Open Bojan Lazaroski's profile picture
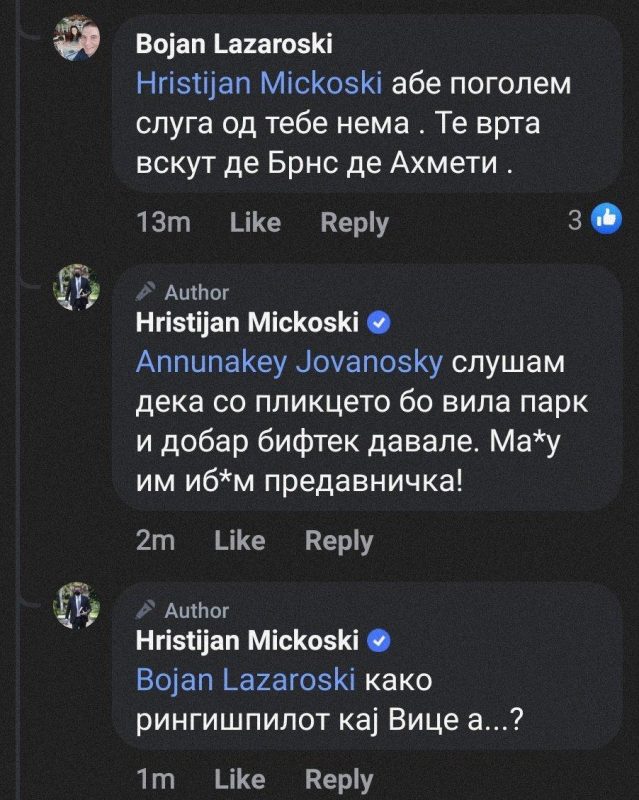This screenshot has width=639, height=800. coord(77,38)
